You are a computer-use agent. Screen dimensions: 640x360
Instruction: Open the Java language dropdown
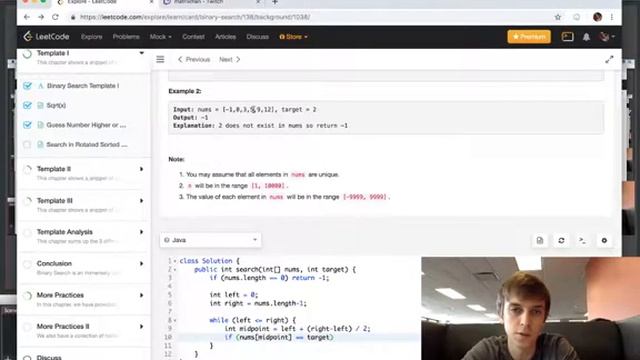tap(211, 240)
